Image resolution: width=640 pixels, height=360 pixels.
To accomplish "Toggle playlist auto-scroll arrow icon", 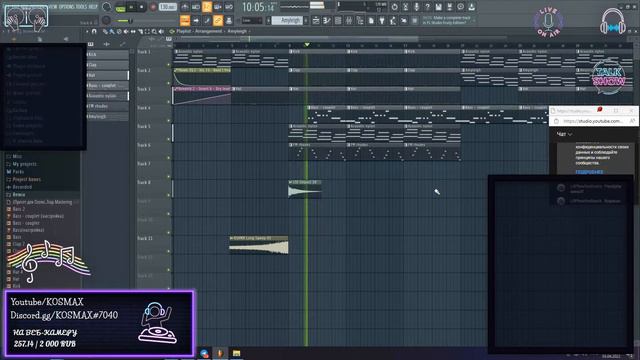I will point(196,20).
